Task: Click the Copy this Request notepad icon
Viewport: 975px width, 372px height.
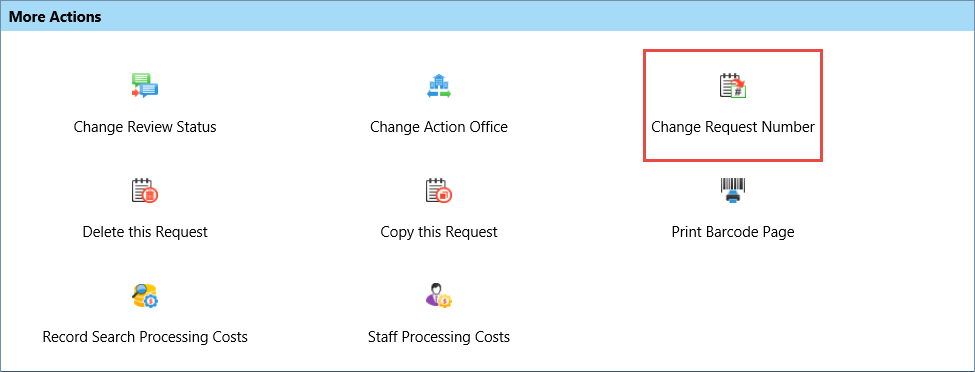Action: click(x=439, y=191)
